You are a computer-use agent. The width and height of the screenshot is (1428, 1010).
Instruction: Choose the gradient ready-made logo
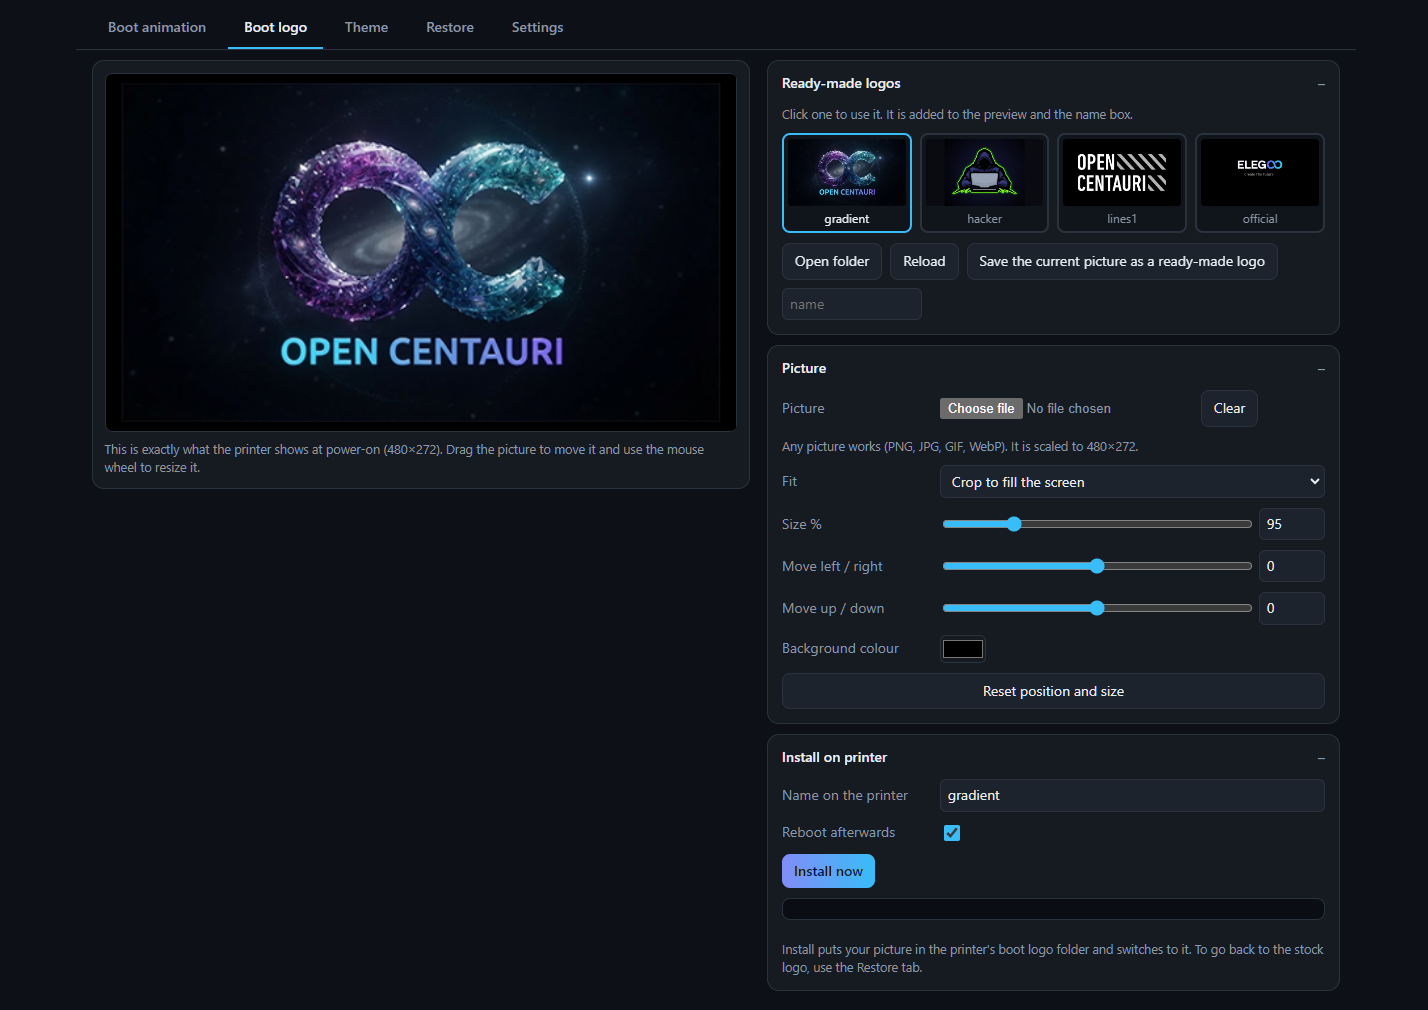click(x=847, y=183)
